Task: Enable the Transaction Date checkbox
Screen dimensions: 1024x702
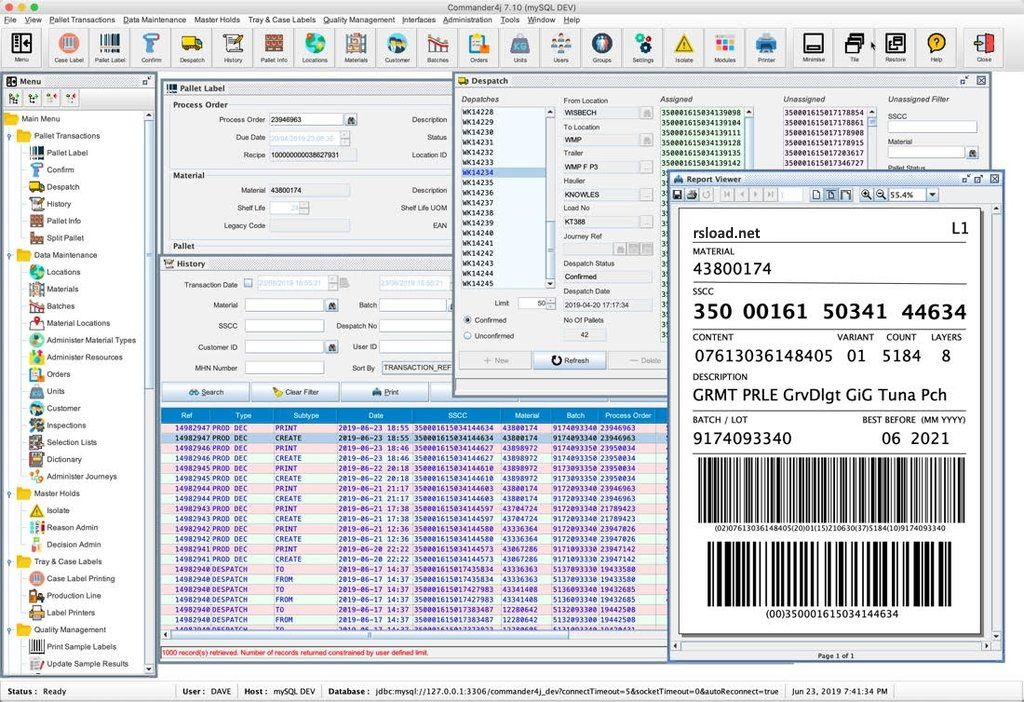Action: 248,284
